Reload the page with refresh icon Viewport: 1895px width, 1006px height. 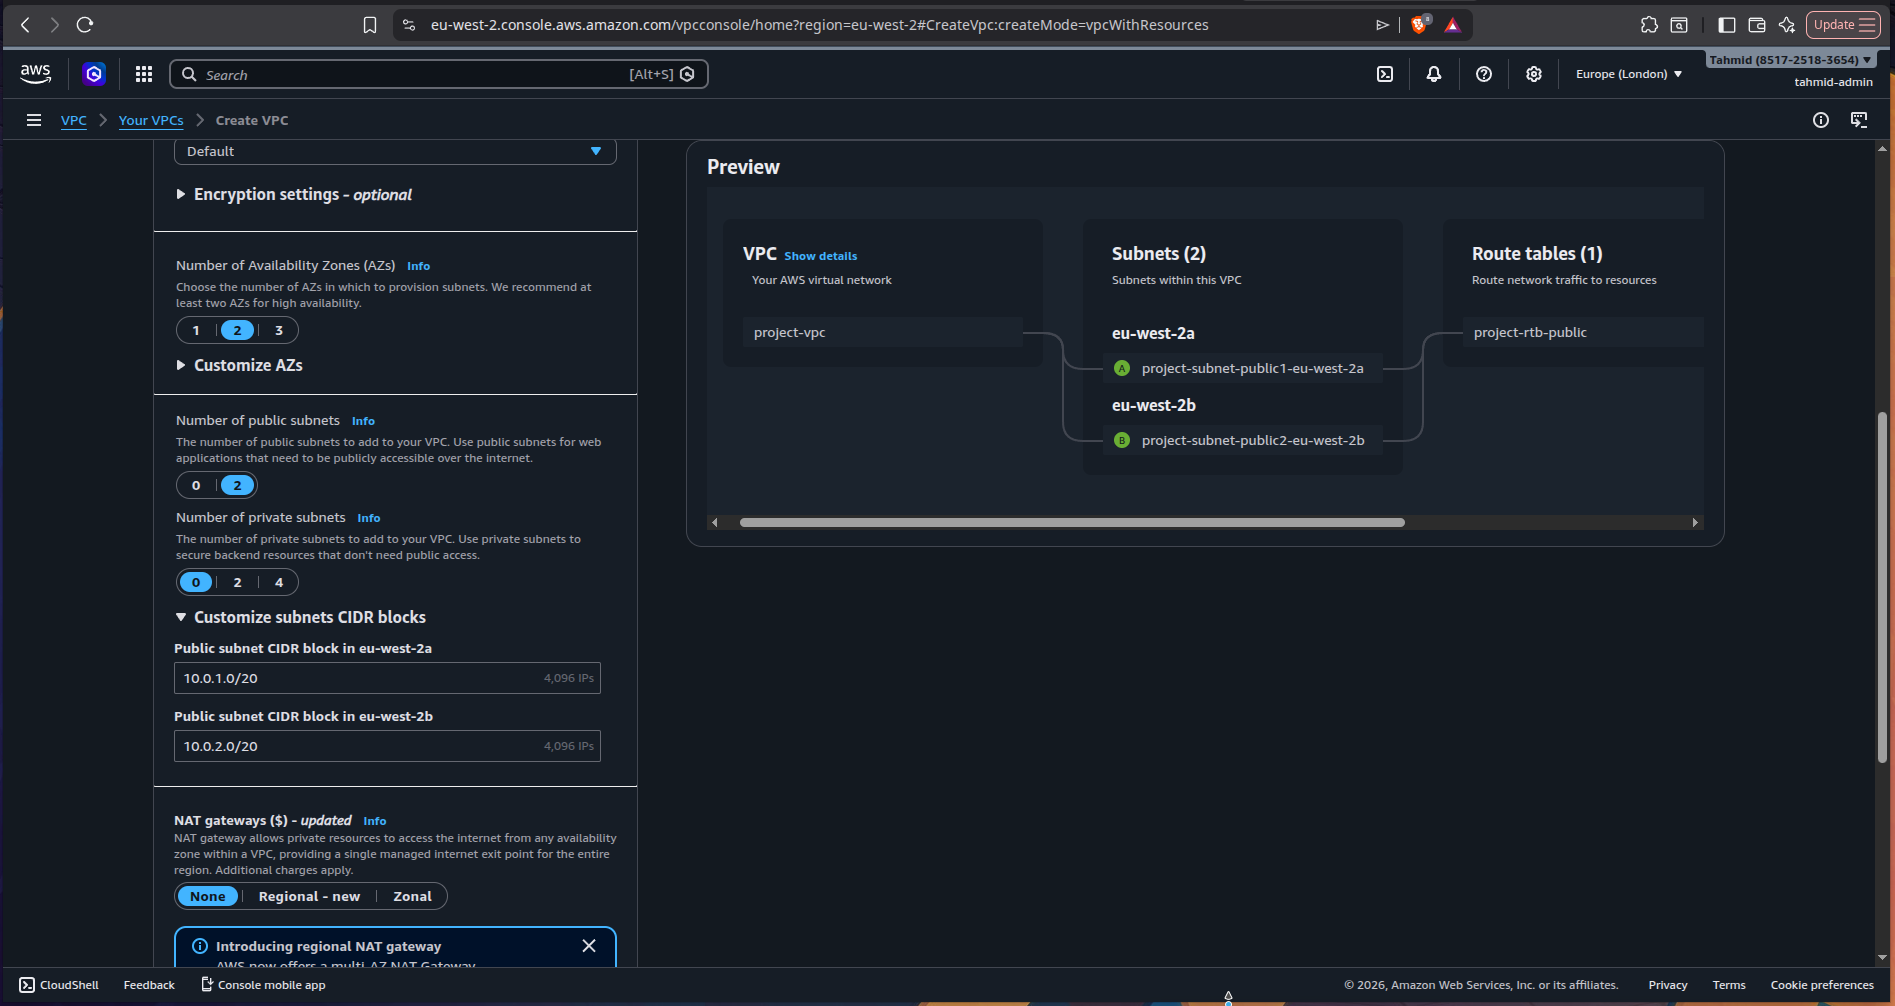[85, 25]
